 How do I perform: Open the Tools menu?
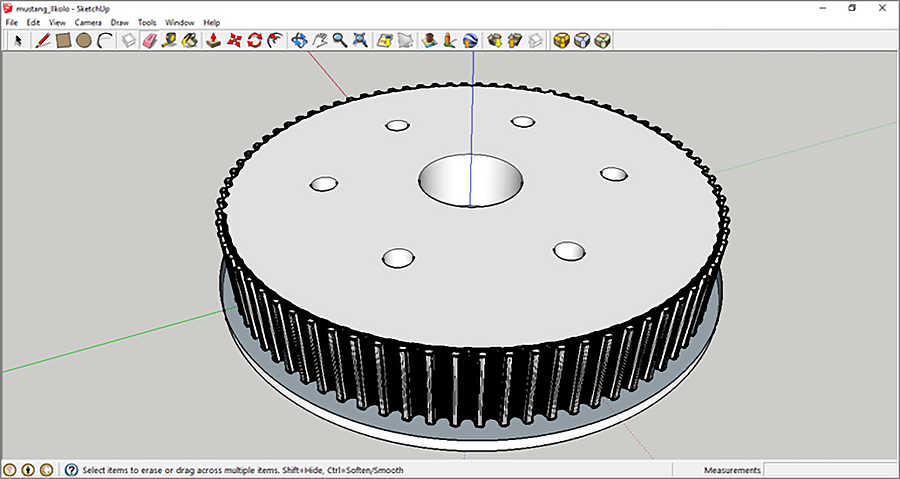tap(147, 22)
